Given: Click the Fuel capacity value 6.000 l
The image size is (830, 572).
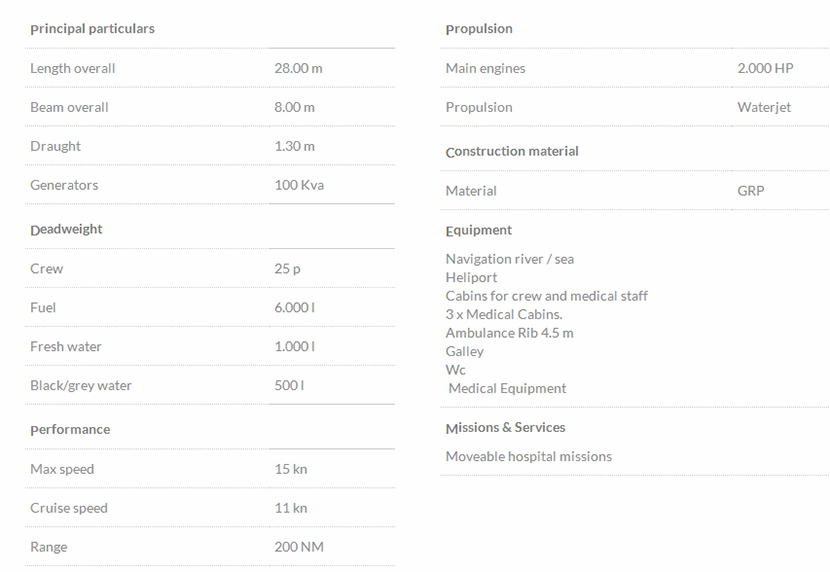Looking at the screenshot, I should point(294,308).
